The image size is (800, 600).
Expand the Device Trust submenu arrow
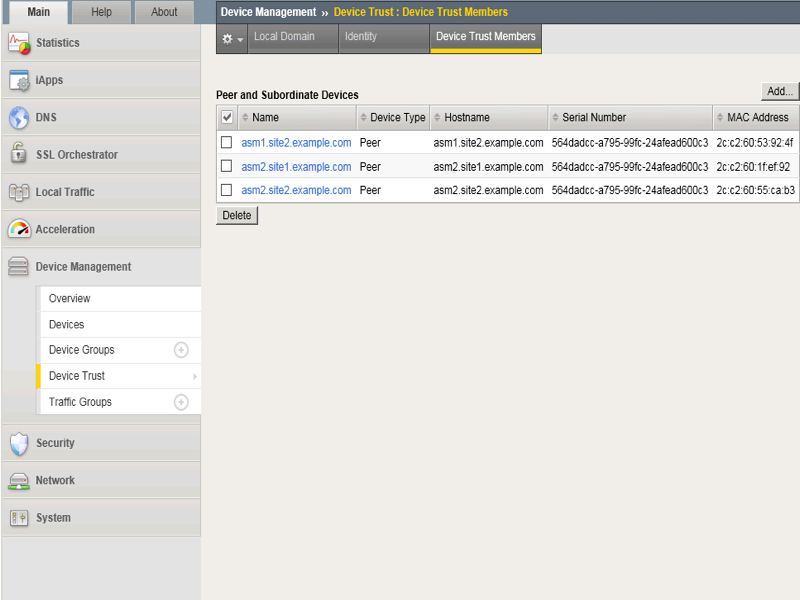click(195, 377)
